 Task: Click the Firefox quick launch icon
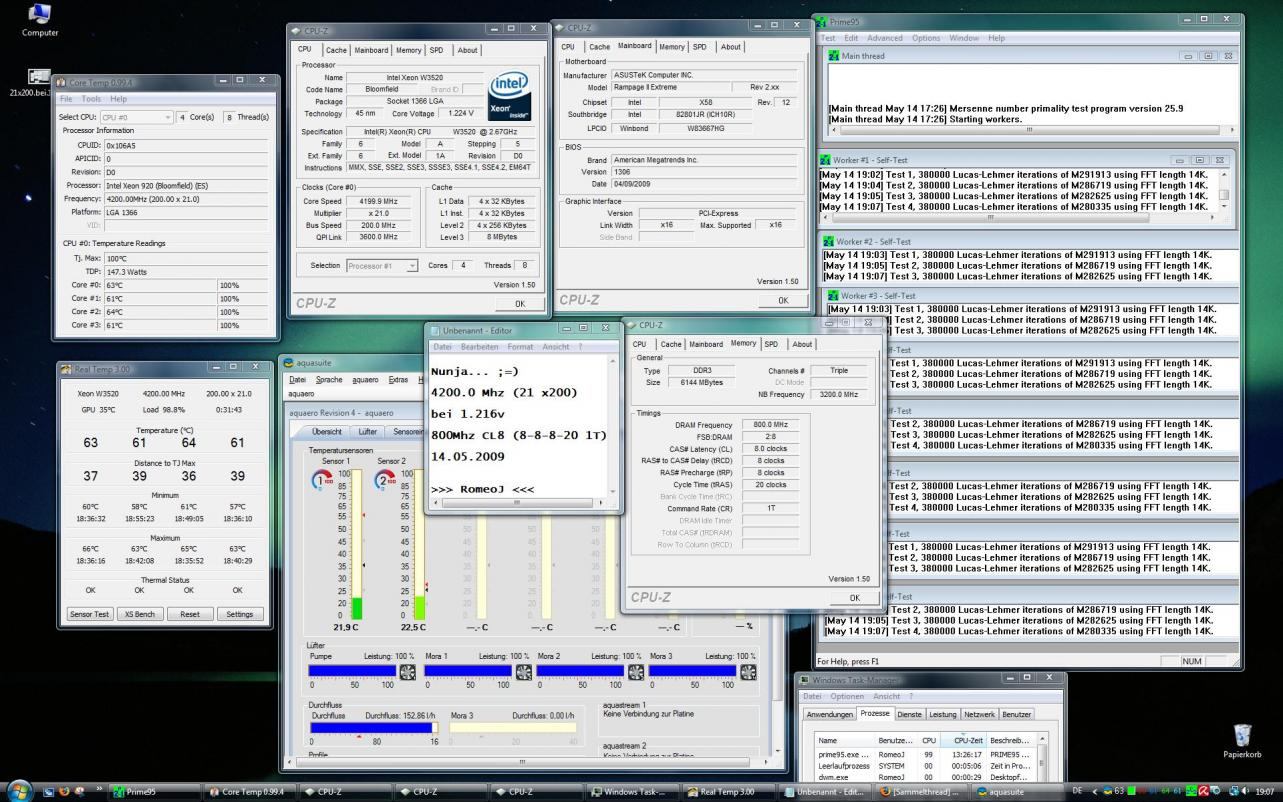coord(66,791)
